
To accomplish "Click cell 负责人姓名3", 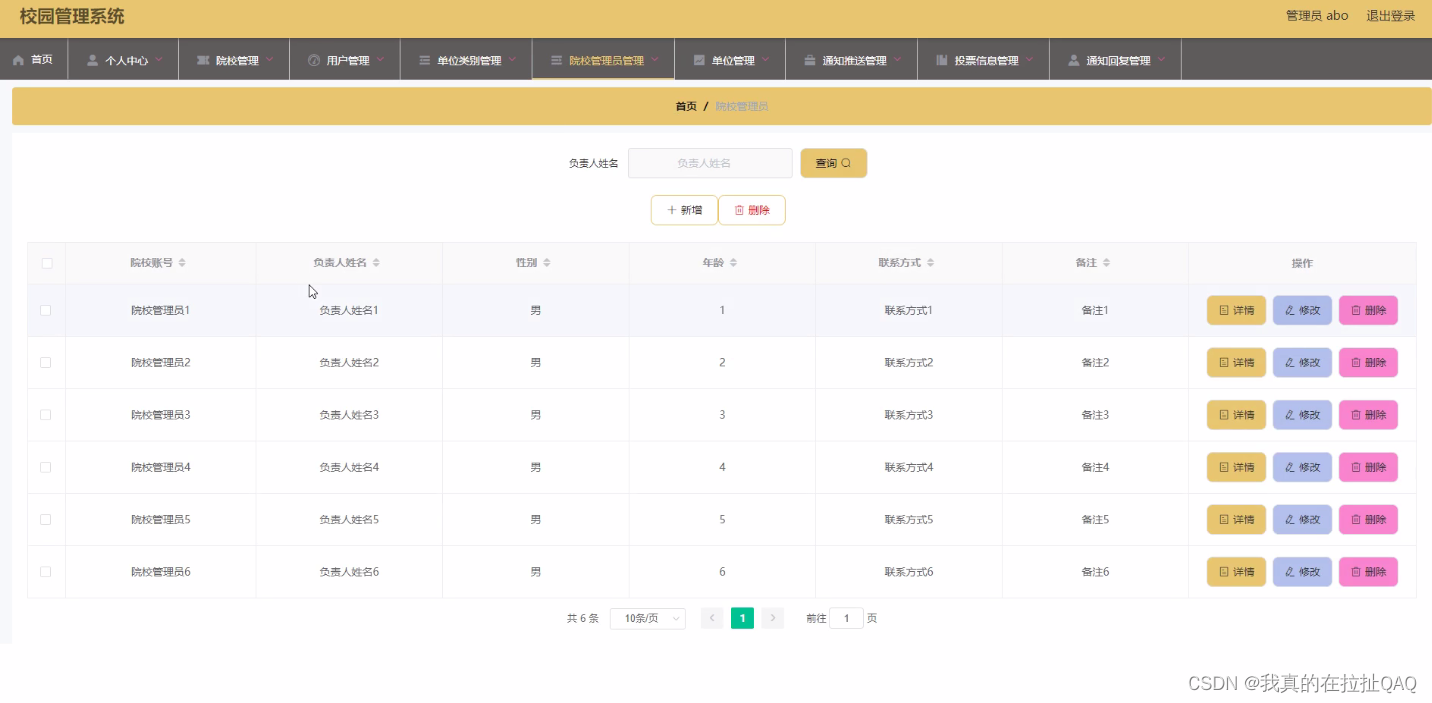I will point(349,415).
